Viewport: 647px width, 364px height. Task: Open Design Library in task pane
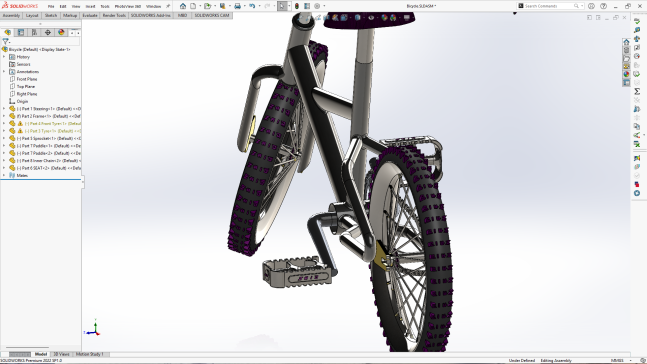coord(626,50)
